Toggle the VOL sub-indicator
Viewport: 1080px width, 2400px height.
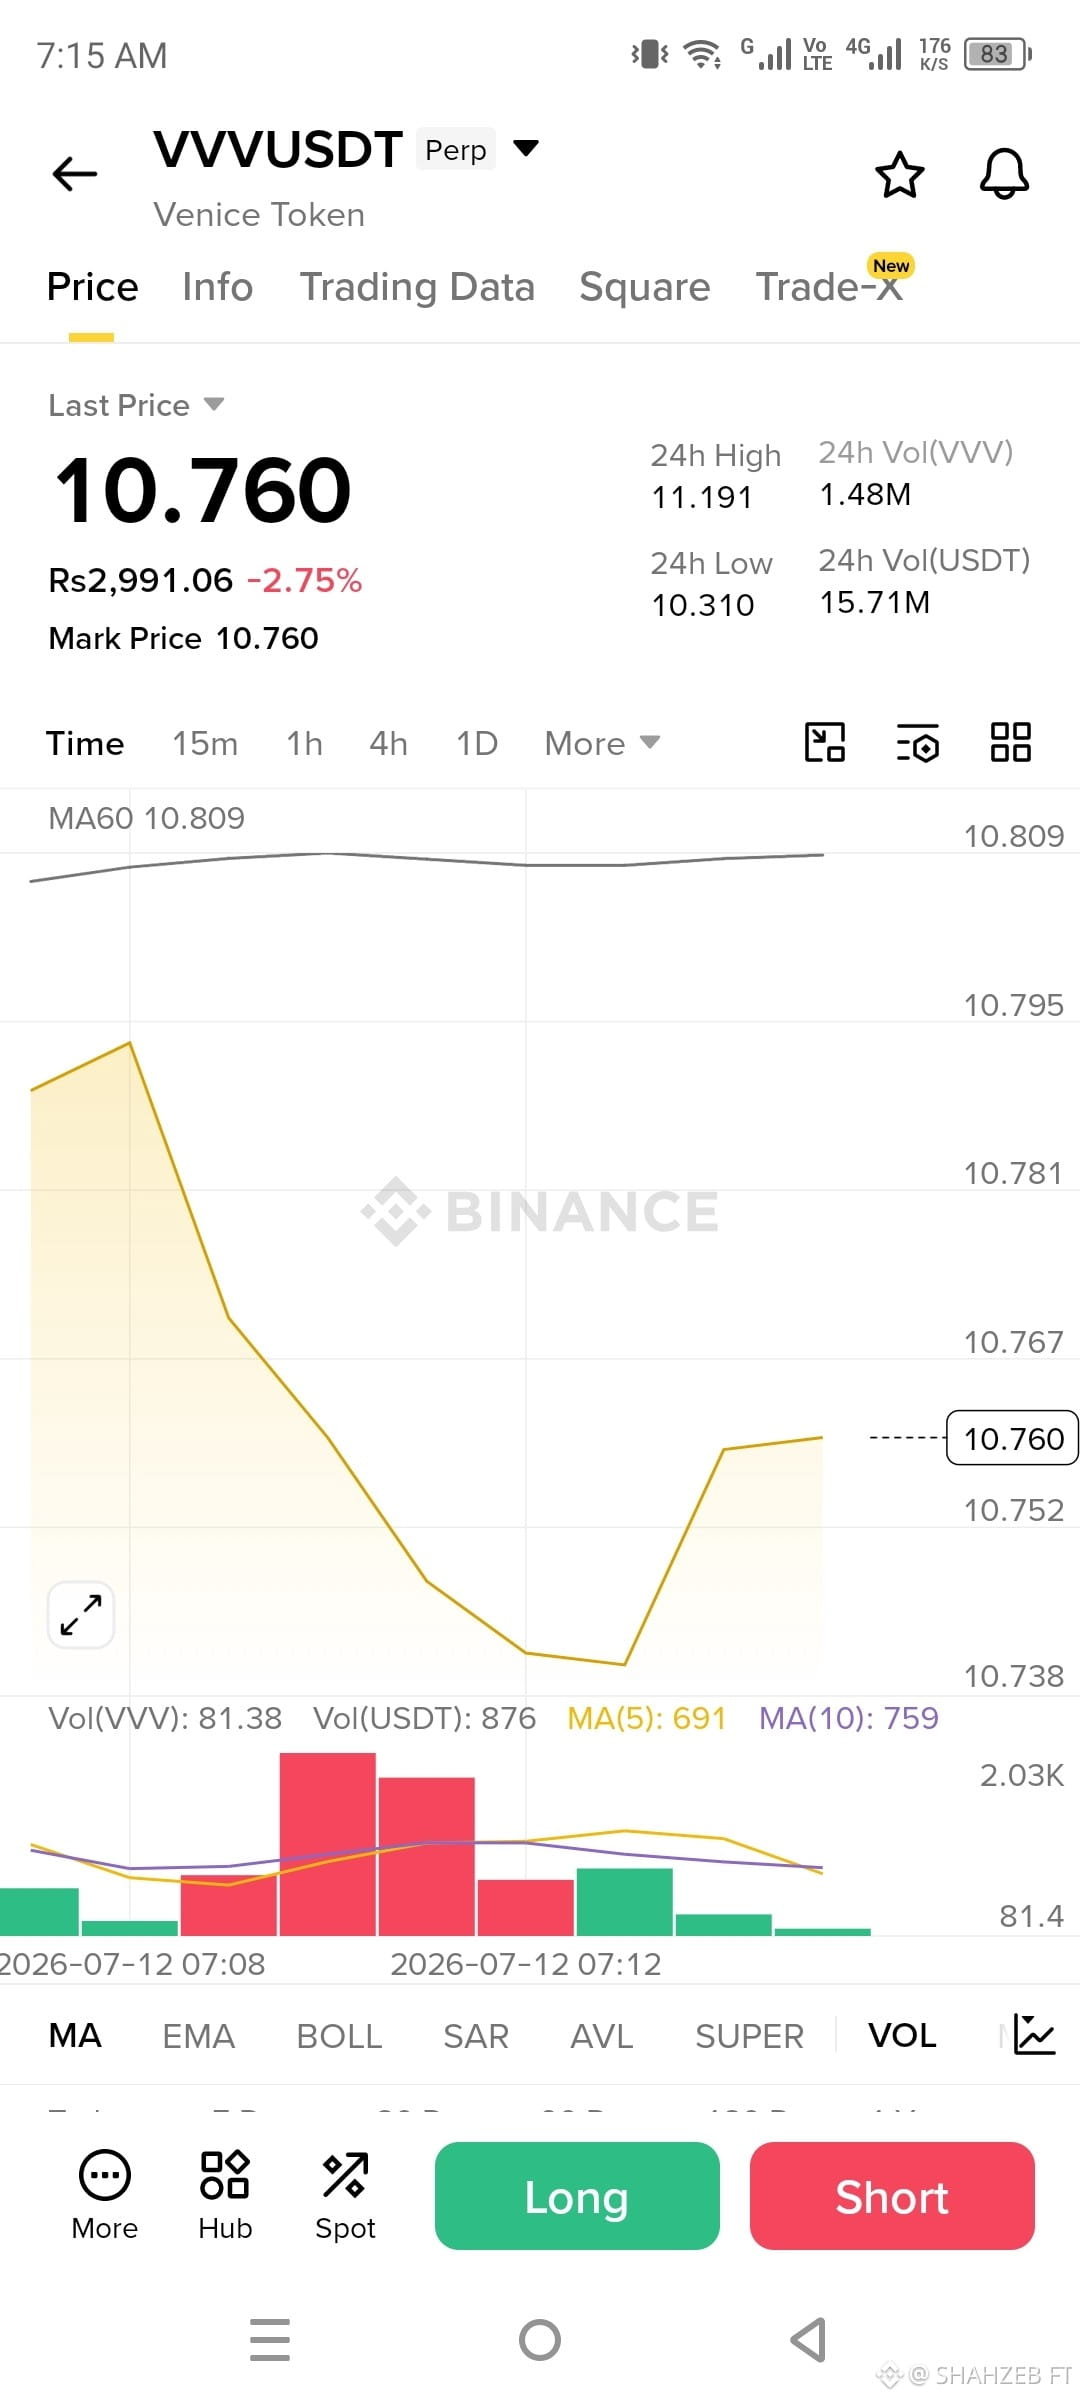(902, 2035)
